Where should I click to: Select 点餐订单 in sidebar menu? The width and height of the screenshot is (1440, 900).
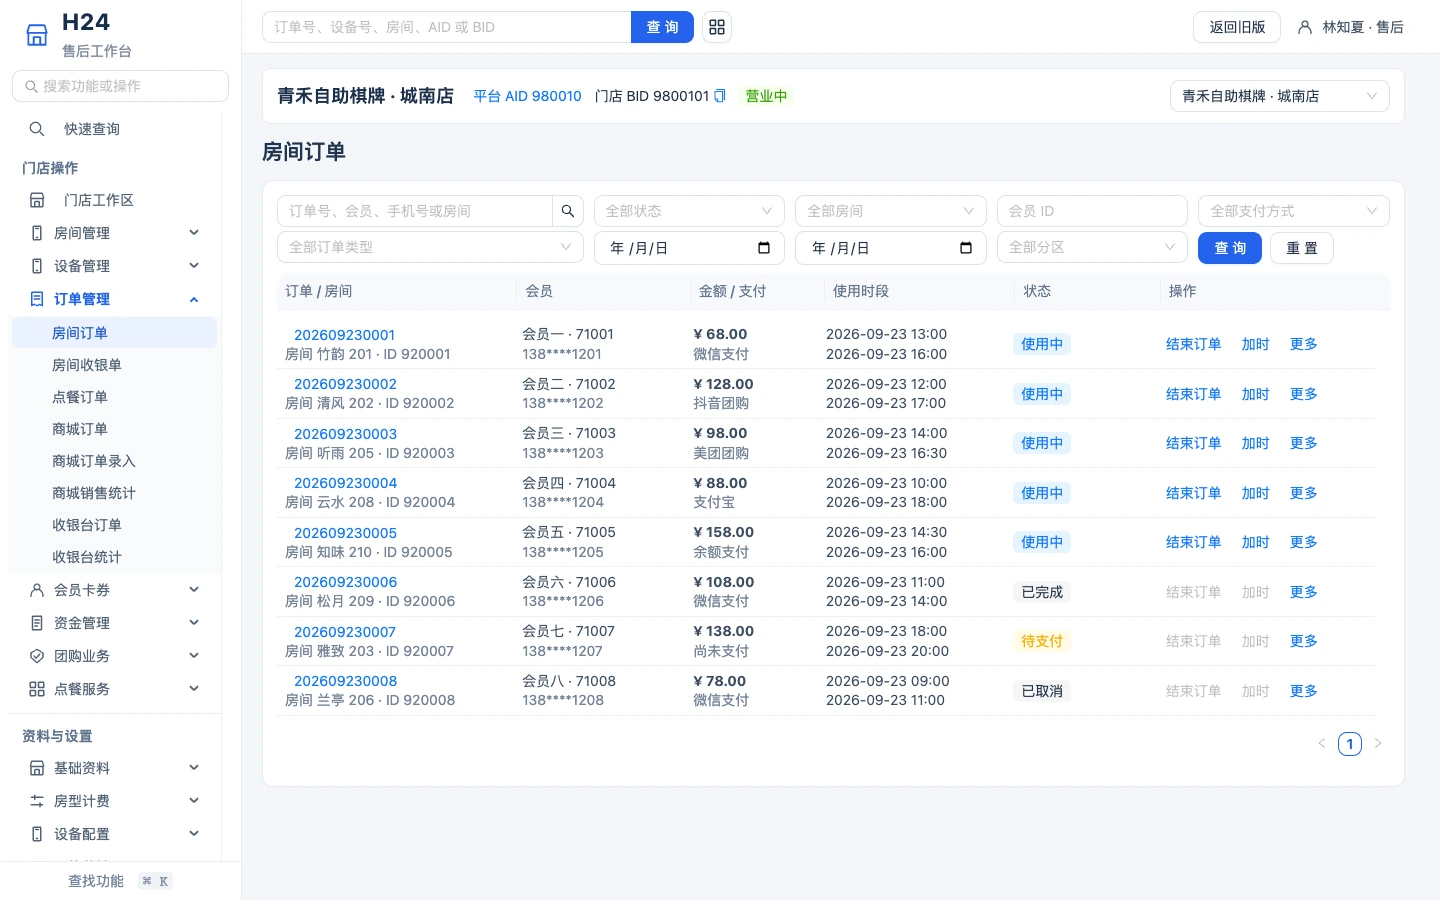(x=114, y=397)
